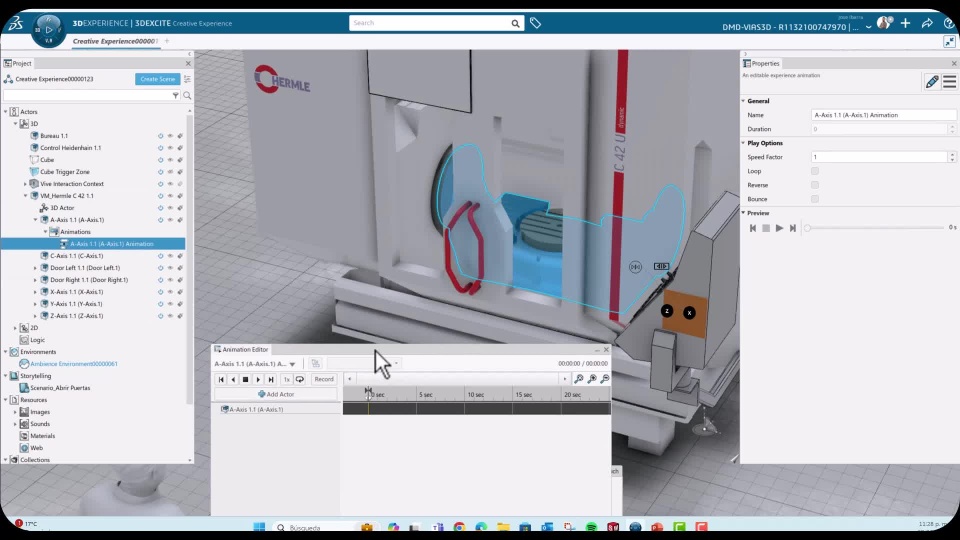Jump to end in Animation Editor
Screen dimensions: 960x540
pyautogui.click(x=271, y=380)
